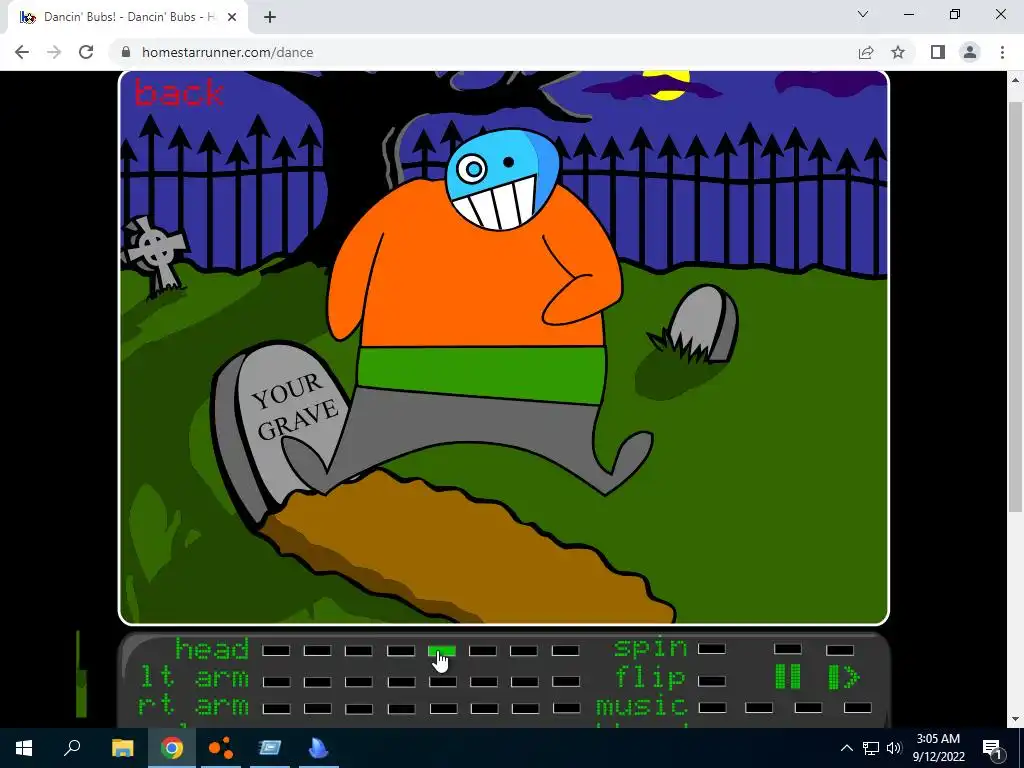The height and width of the screenshot is (768, 1024).
Task: Click the orange dots taskbar app
Action: [221, 748]
